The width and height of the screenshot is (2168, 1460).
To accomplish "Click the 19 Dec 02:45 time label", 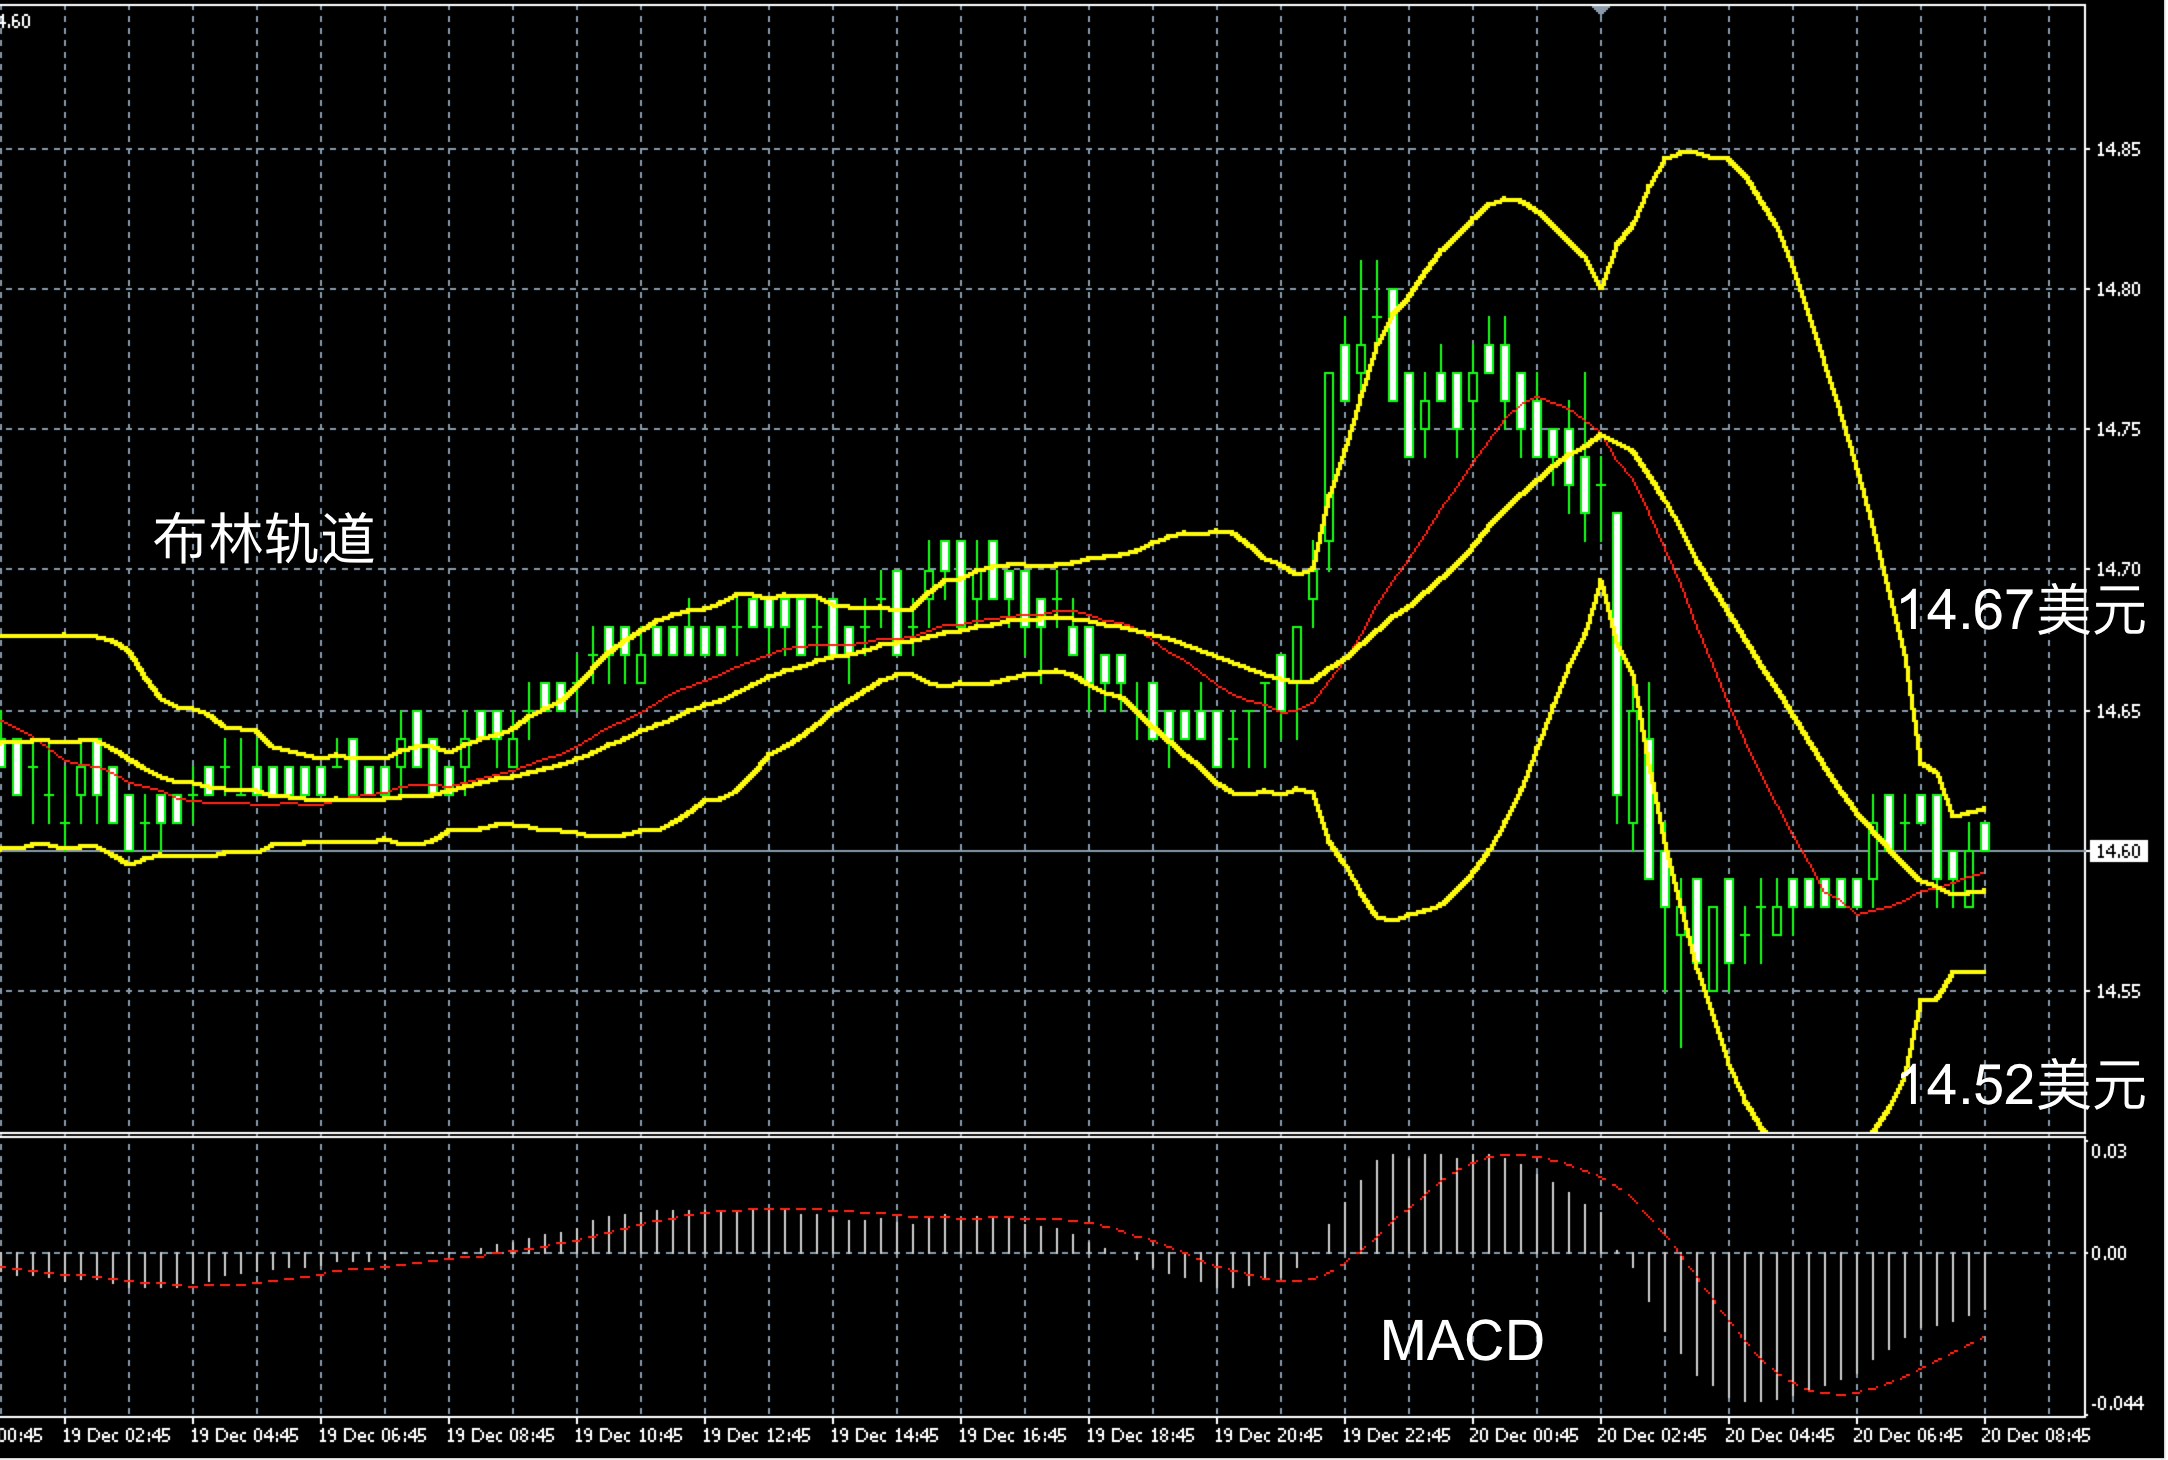I will coord(116,1436).
